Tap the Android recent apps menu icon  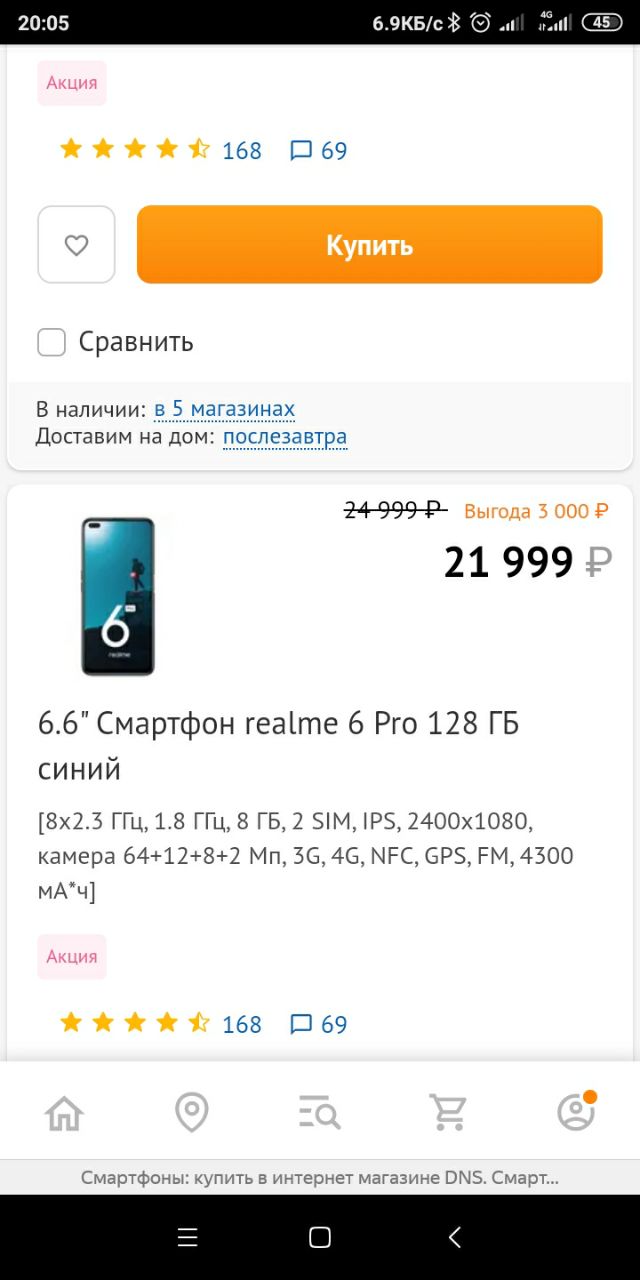pos(187,1237)
